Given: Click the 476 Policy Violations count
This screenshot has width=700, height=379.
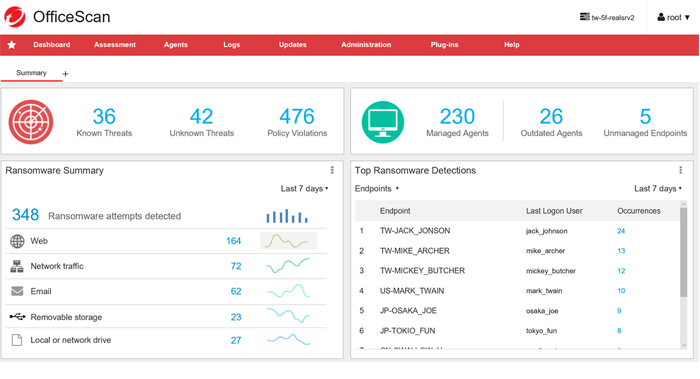Looking at the screenshot, I should pyautogui.click(x=297, y=117).
